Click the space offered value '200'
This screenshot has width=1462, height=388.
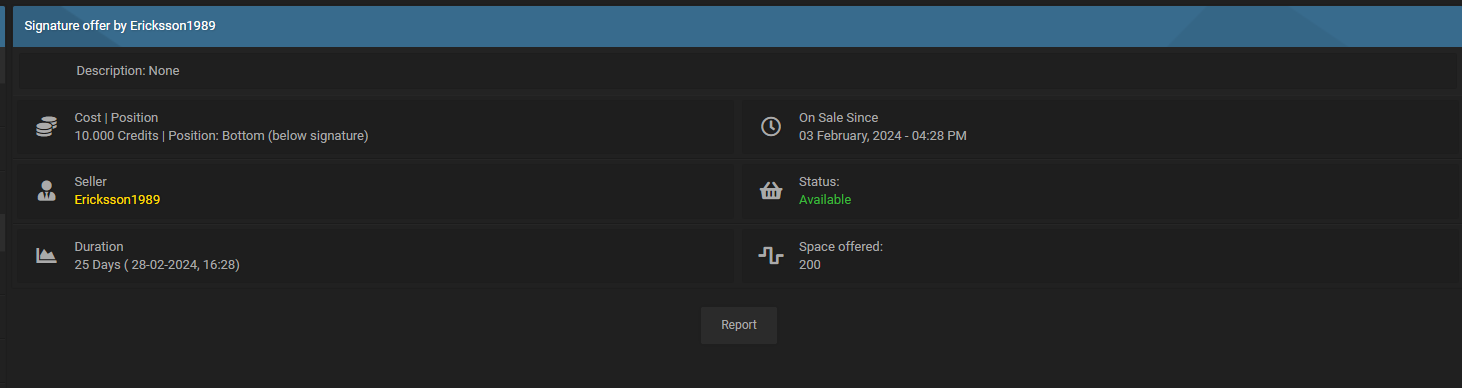[810, 265]
